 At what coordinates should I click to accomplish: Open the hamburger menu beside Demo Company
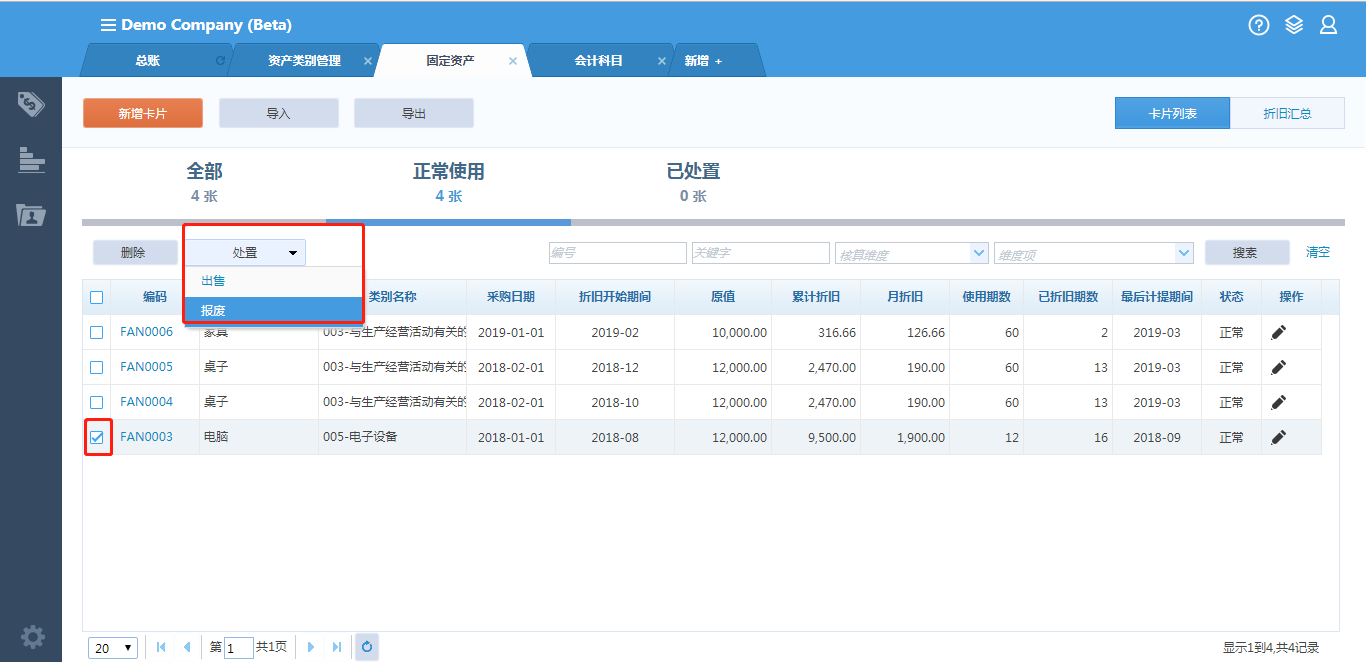[x=108, y=25]
